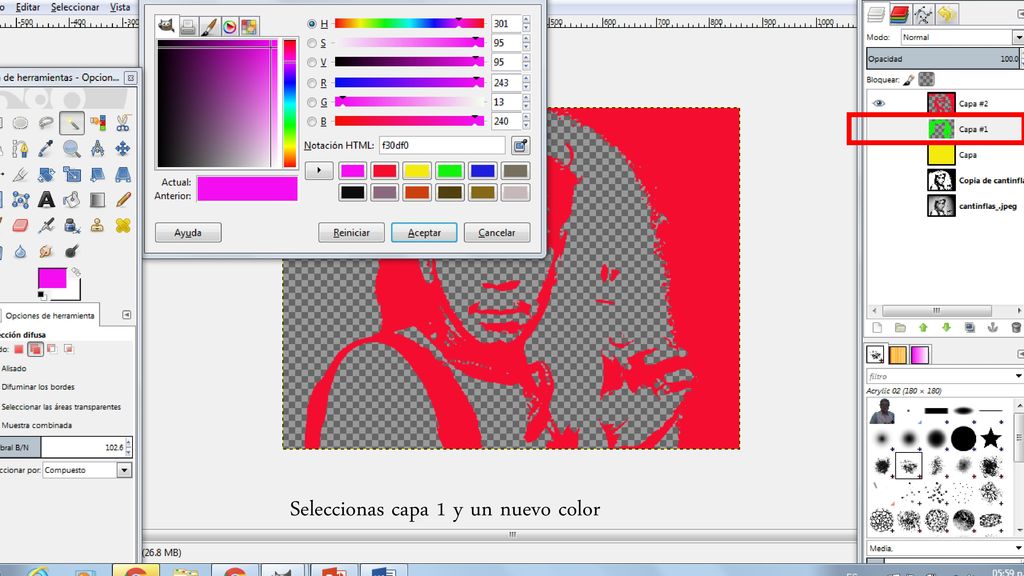
Task: Switch to the Paths tab
Action: [923, 14]
